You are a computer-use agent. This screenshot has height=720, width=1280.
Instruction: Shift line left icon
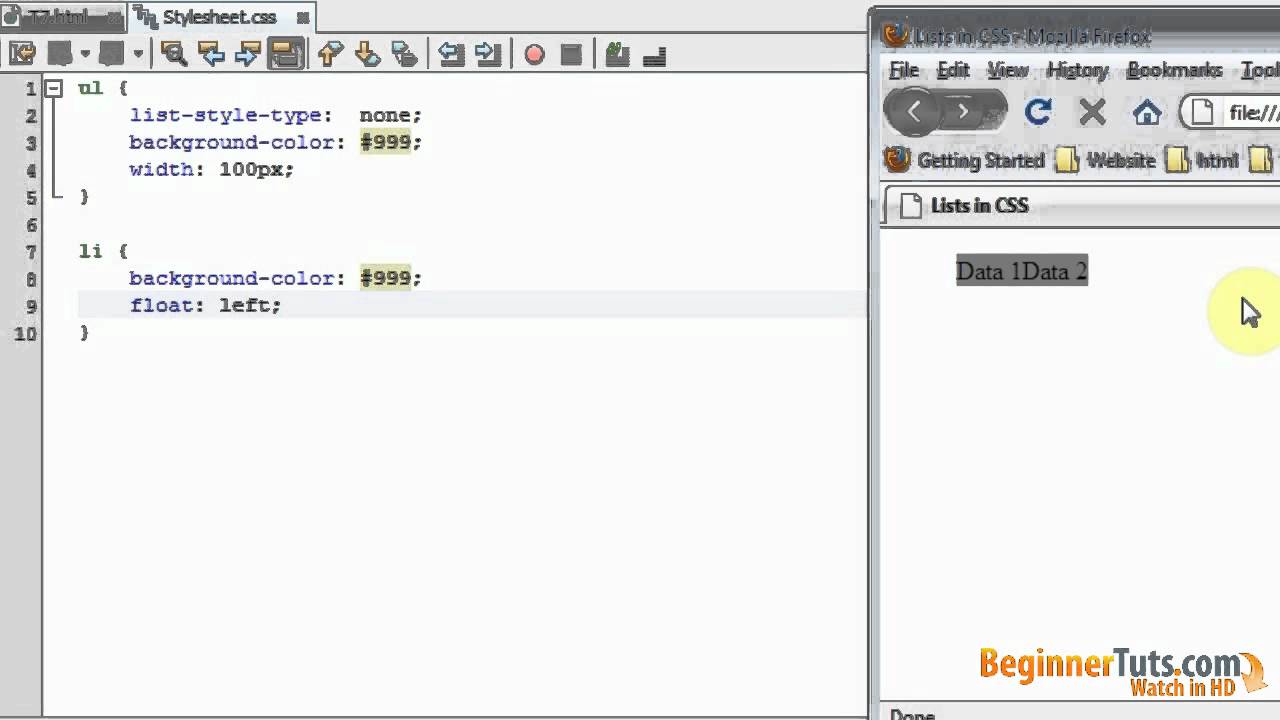451,54
